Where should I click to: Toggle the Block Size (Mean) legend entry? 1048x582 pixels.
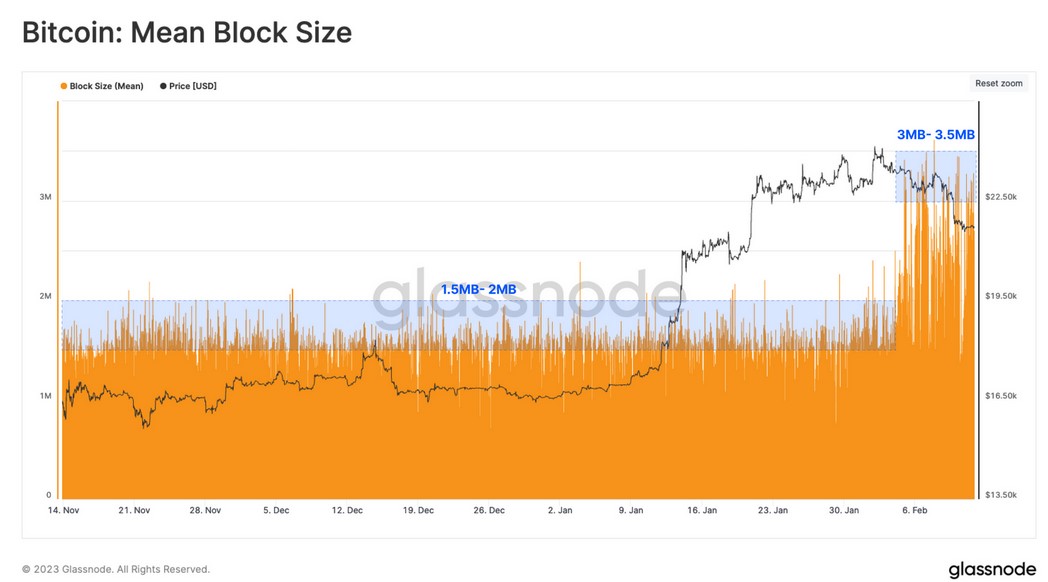point(102,86)
